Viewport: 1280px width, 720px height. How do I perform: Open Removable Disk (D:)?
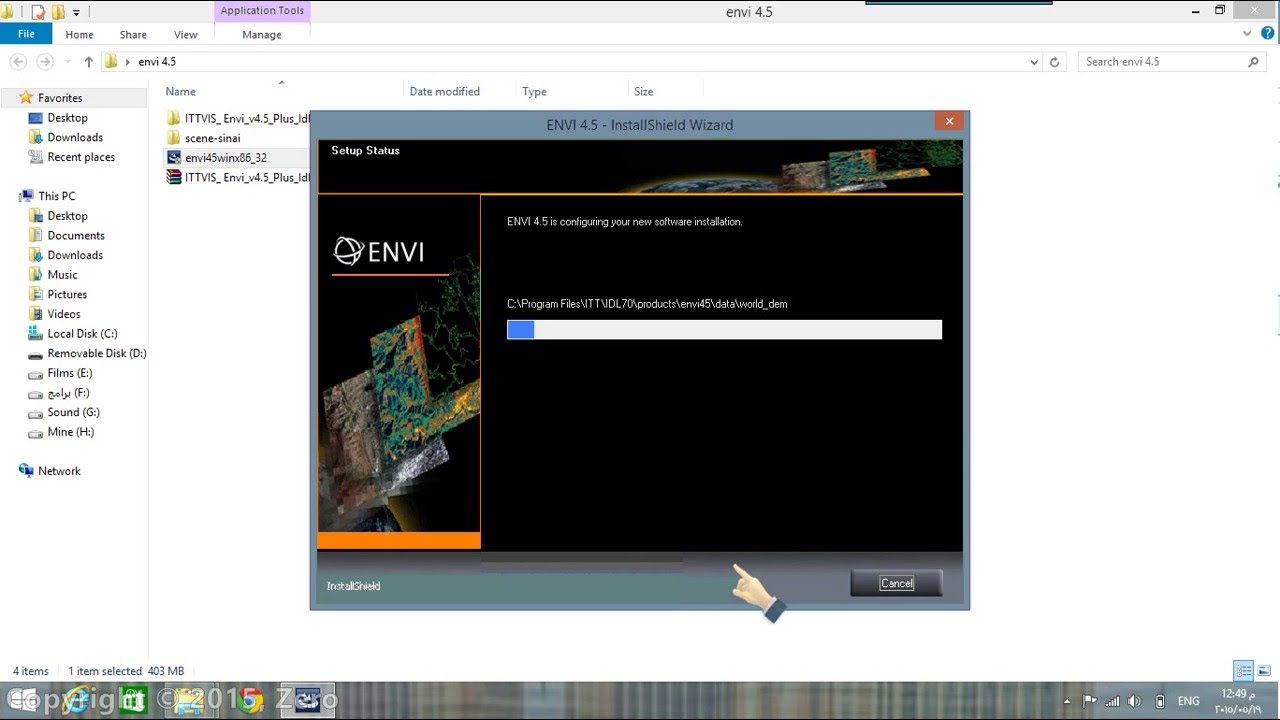coord(97,354)
